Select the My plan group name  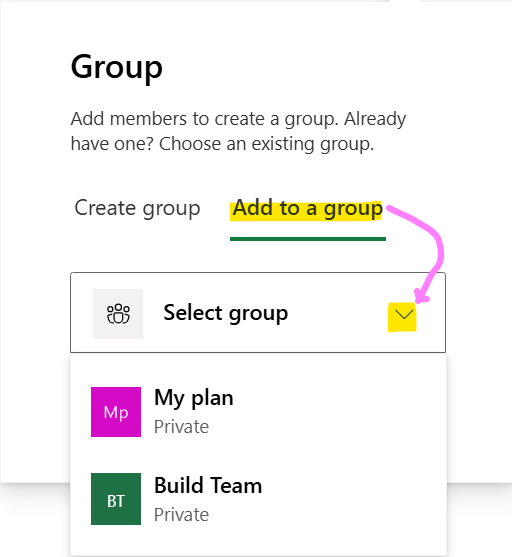(194, 398)
